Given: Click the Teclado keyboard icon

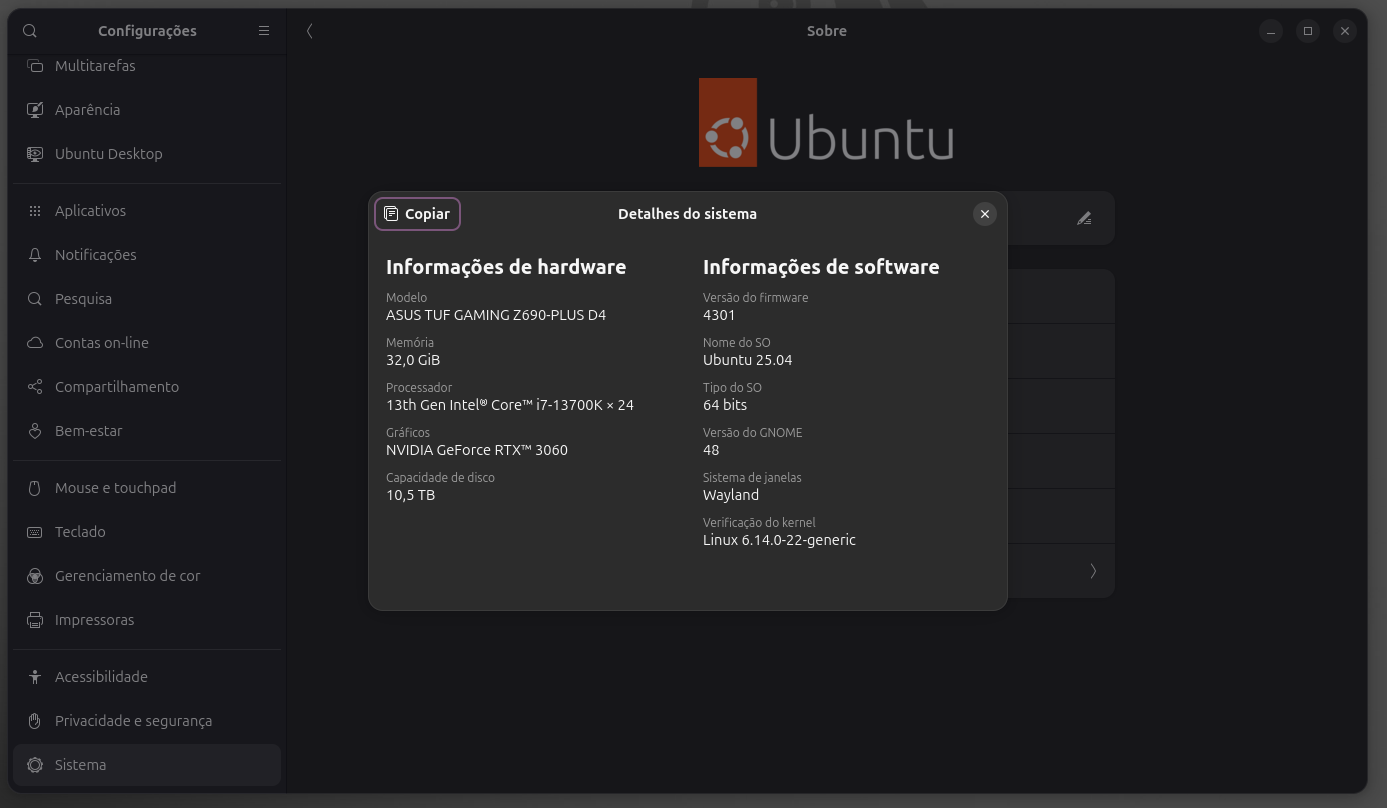Looking at the screenshot, I should point(35,532).
